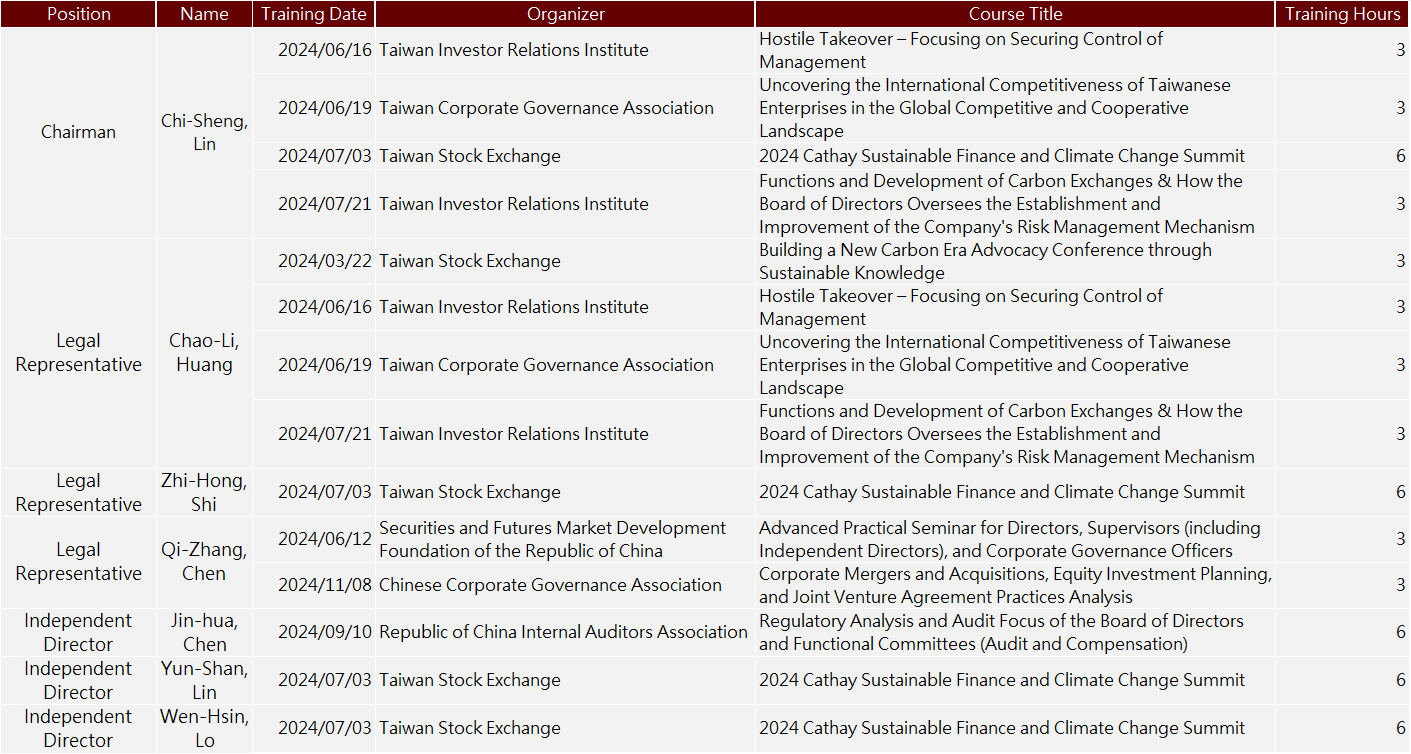Select the name Chi-Sheng, Lin

204,132
